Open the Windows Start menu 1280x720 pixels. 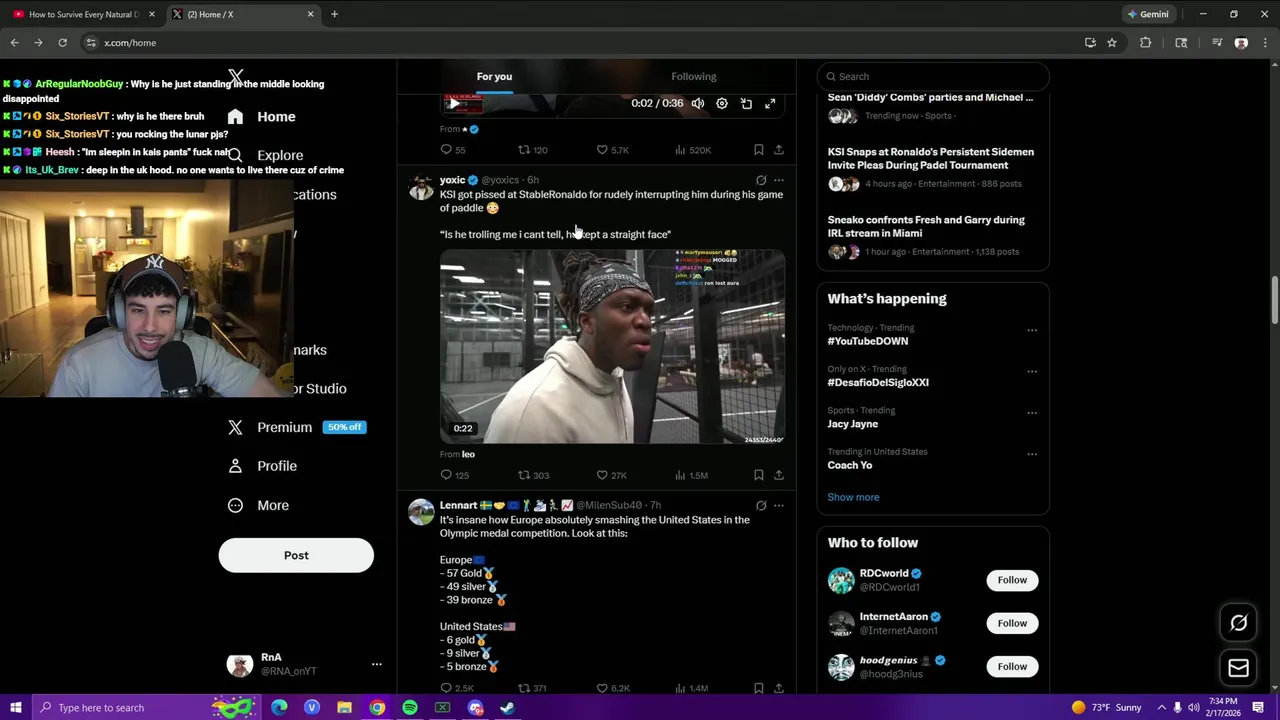coord(15,708)
